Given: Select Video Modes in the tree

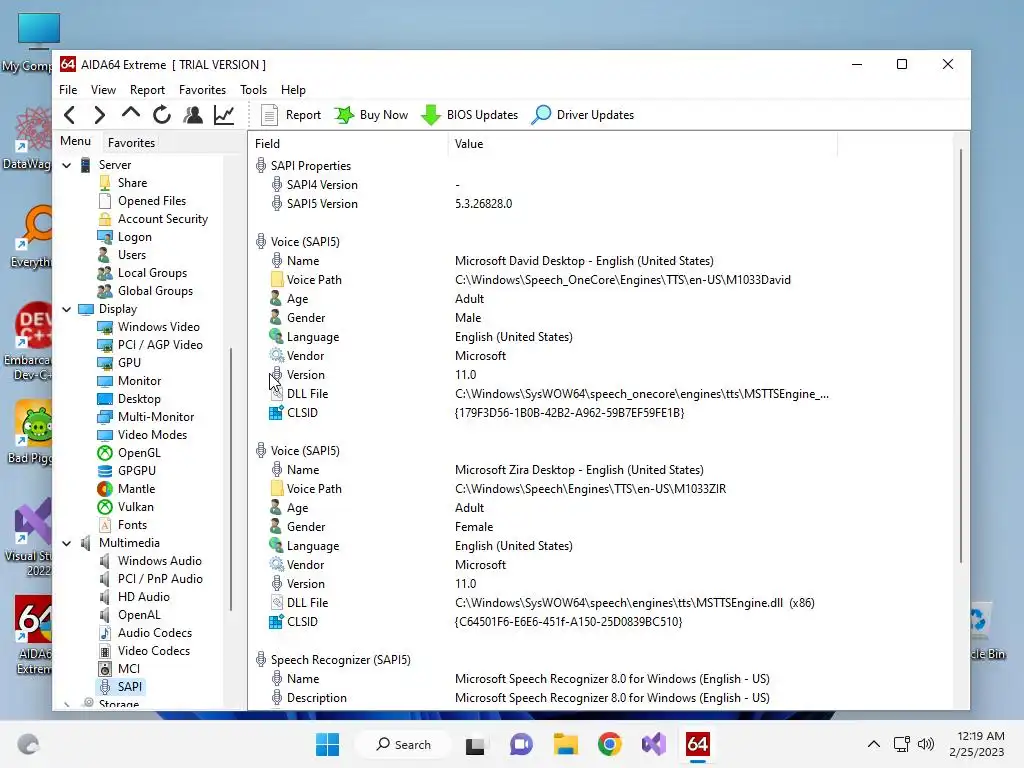Looking at the screenshot, I should coord(152,434).
